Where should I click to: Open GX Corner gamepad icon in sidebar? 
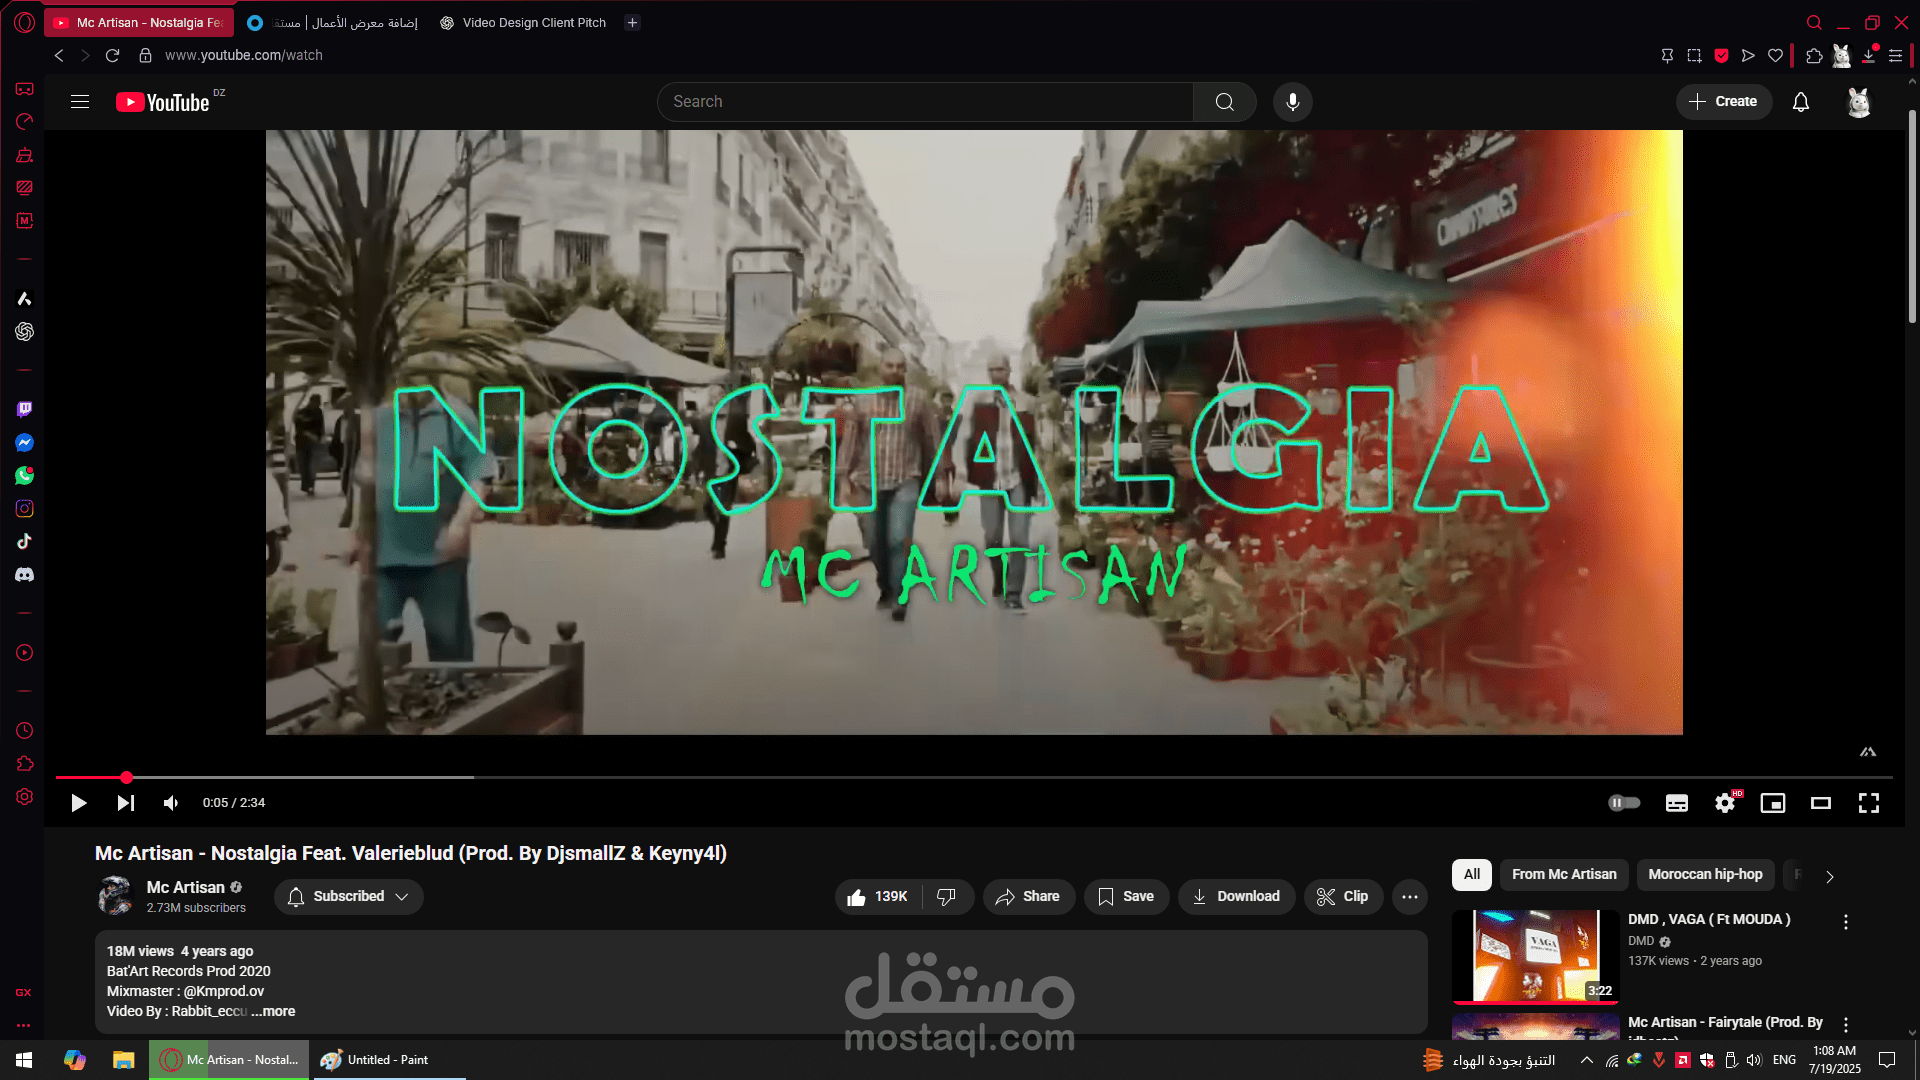coord(24,89)
